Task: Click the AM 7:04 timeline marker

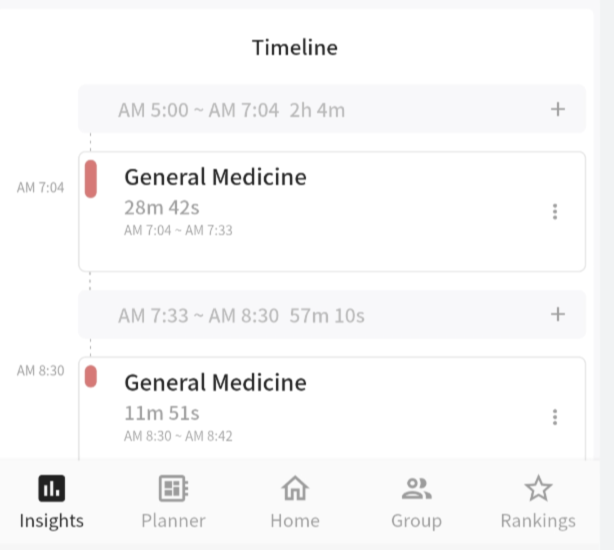Action: [x=40, y=187]
